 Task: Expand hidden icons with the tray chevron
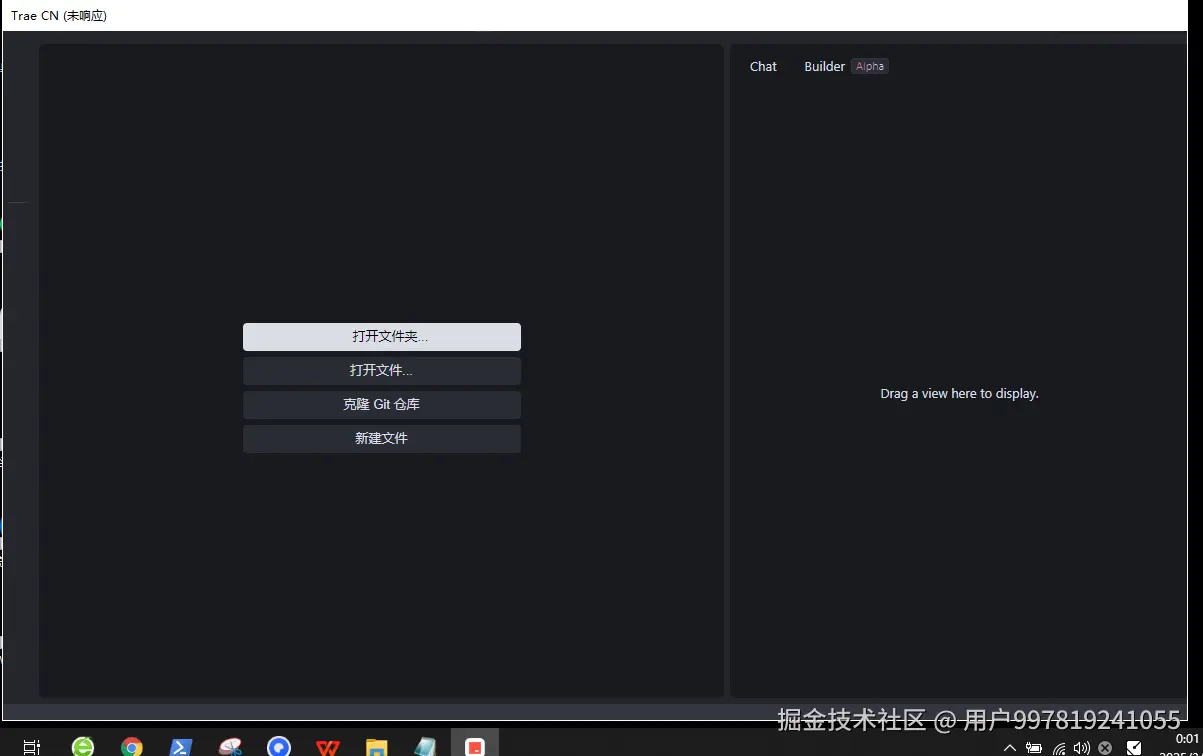1009,747
